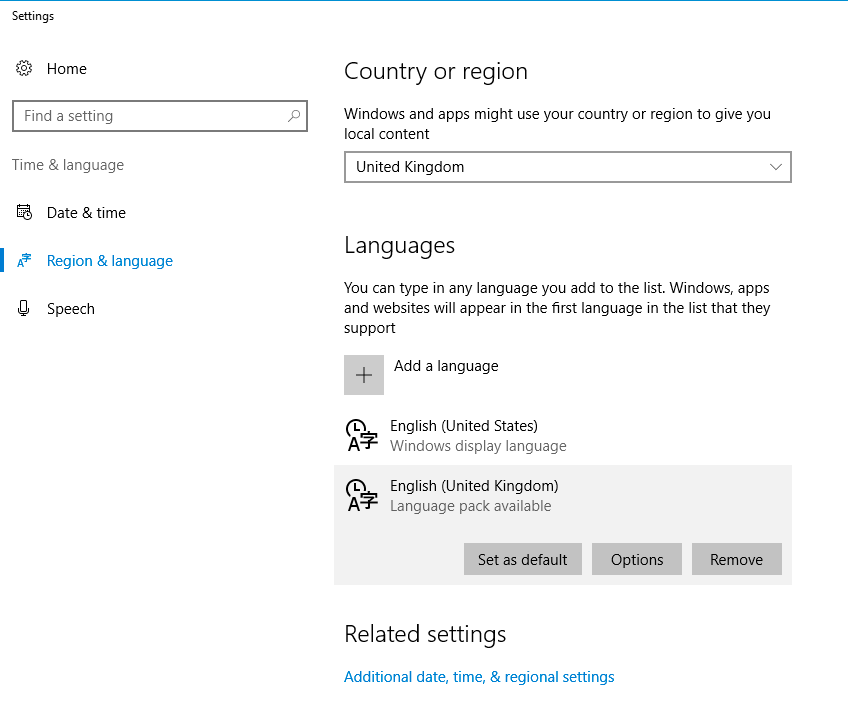
Task: Click the Languages heading
Action: 400,246
